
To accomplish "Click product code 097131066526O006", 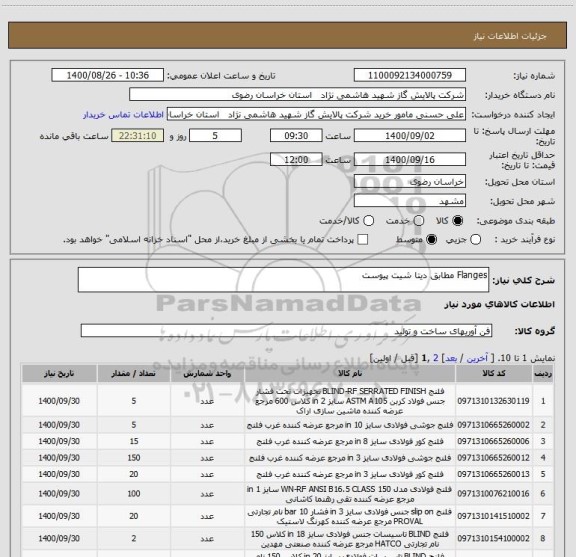I will coord(493,441).
